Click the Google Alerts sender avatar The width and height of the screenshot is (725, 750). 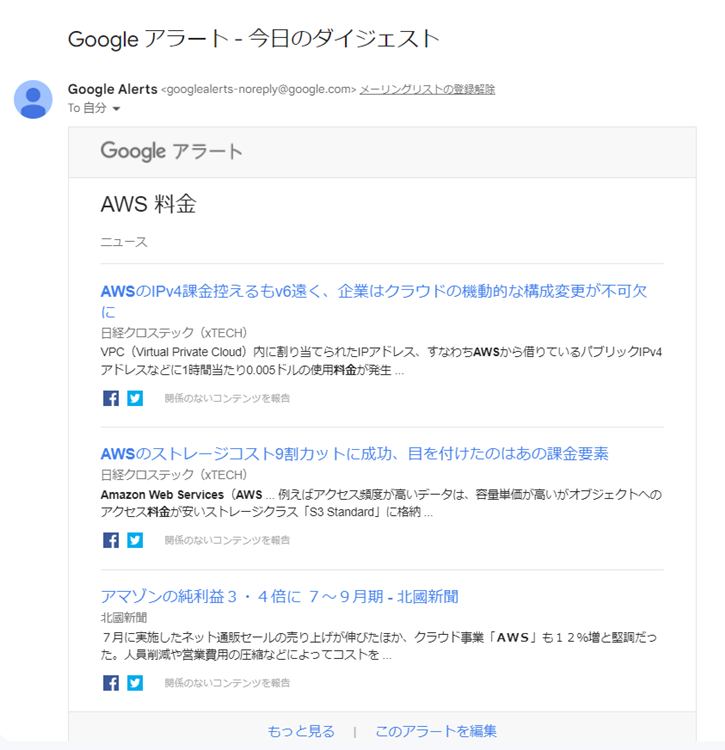(x=33, y=99)
